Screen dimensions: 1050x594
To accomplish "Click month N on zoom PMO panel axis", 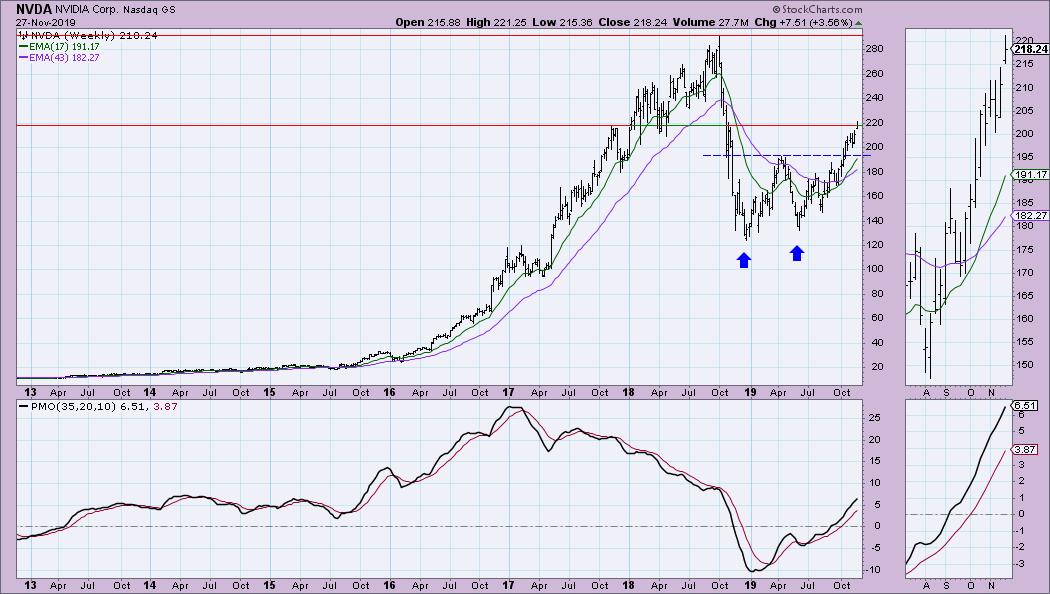I will coord(993,585).
